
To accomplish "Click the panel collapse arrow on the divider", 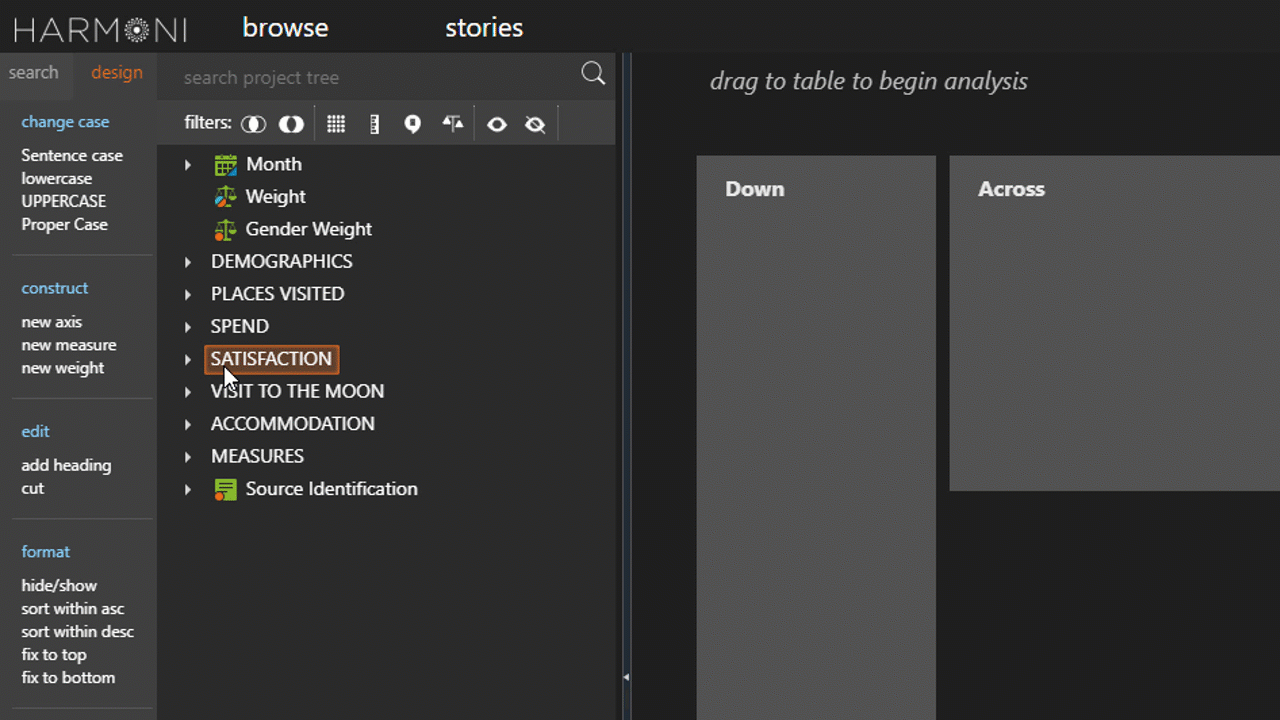I will click(x=626, y=677).
